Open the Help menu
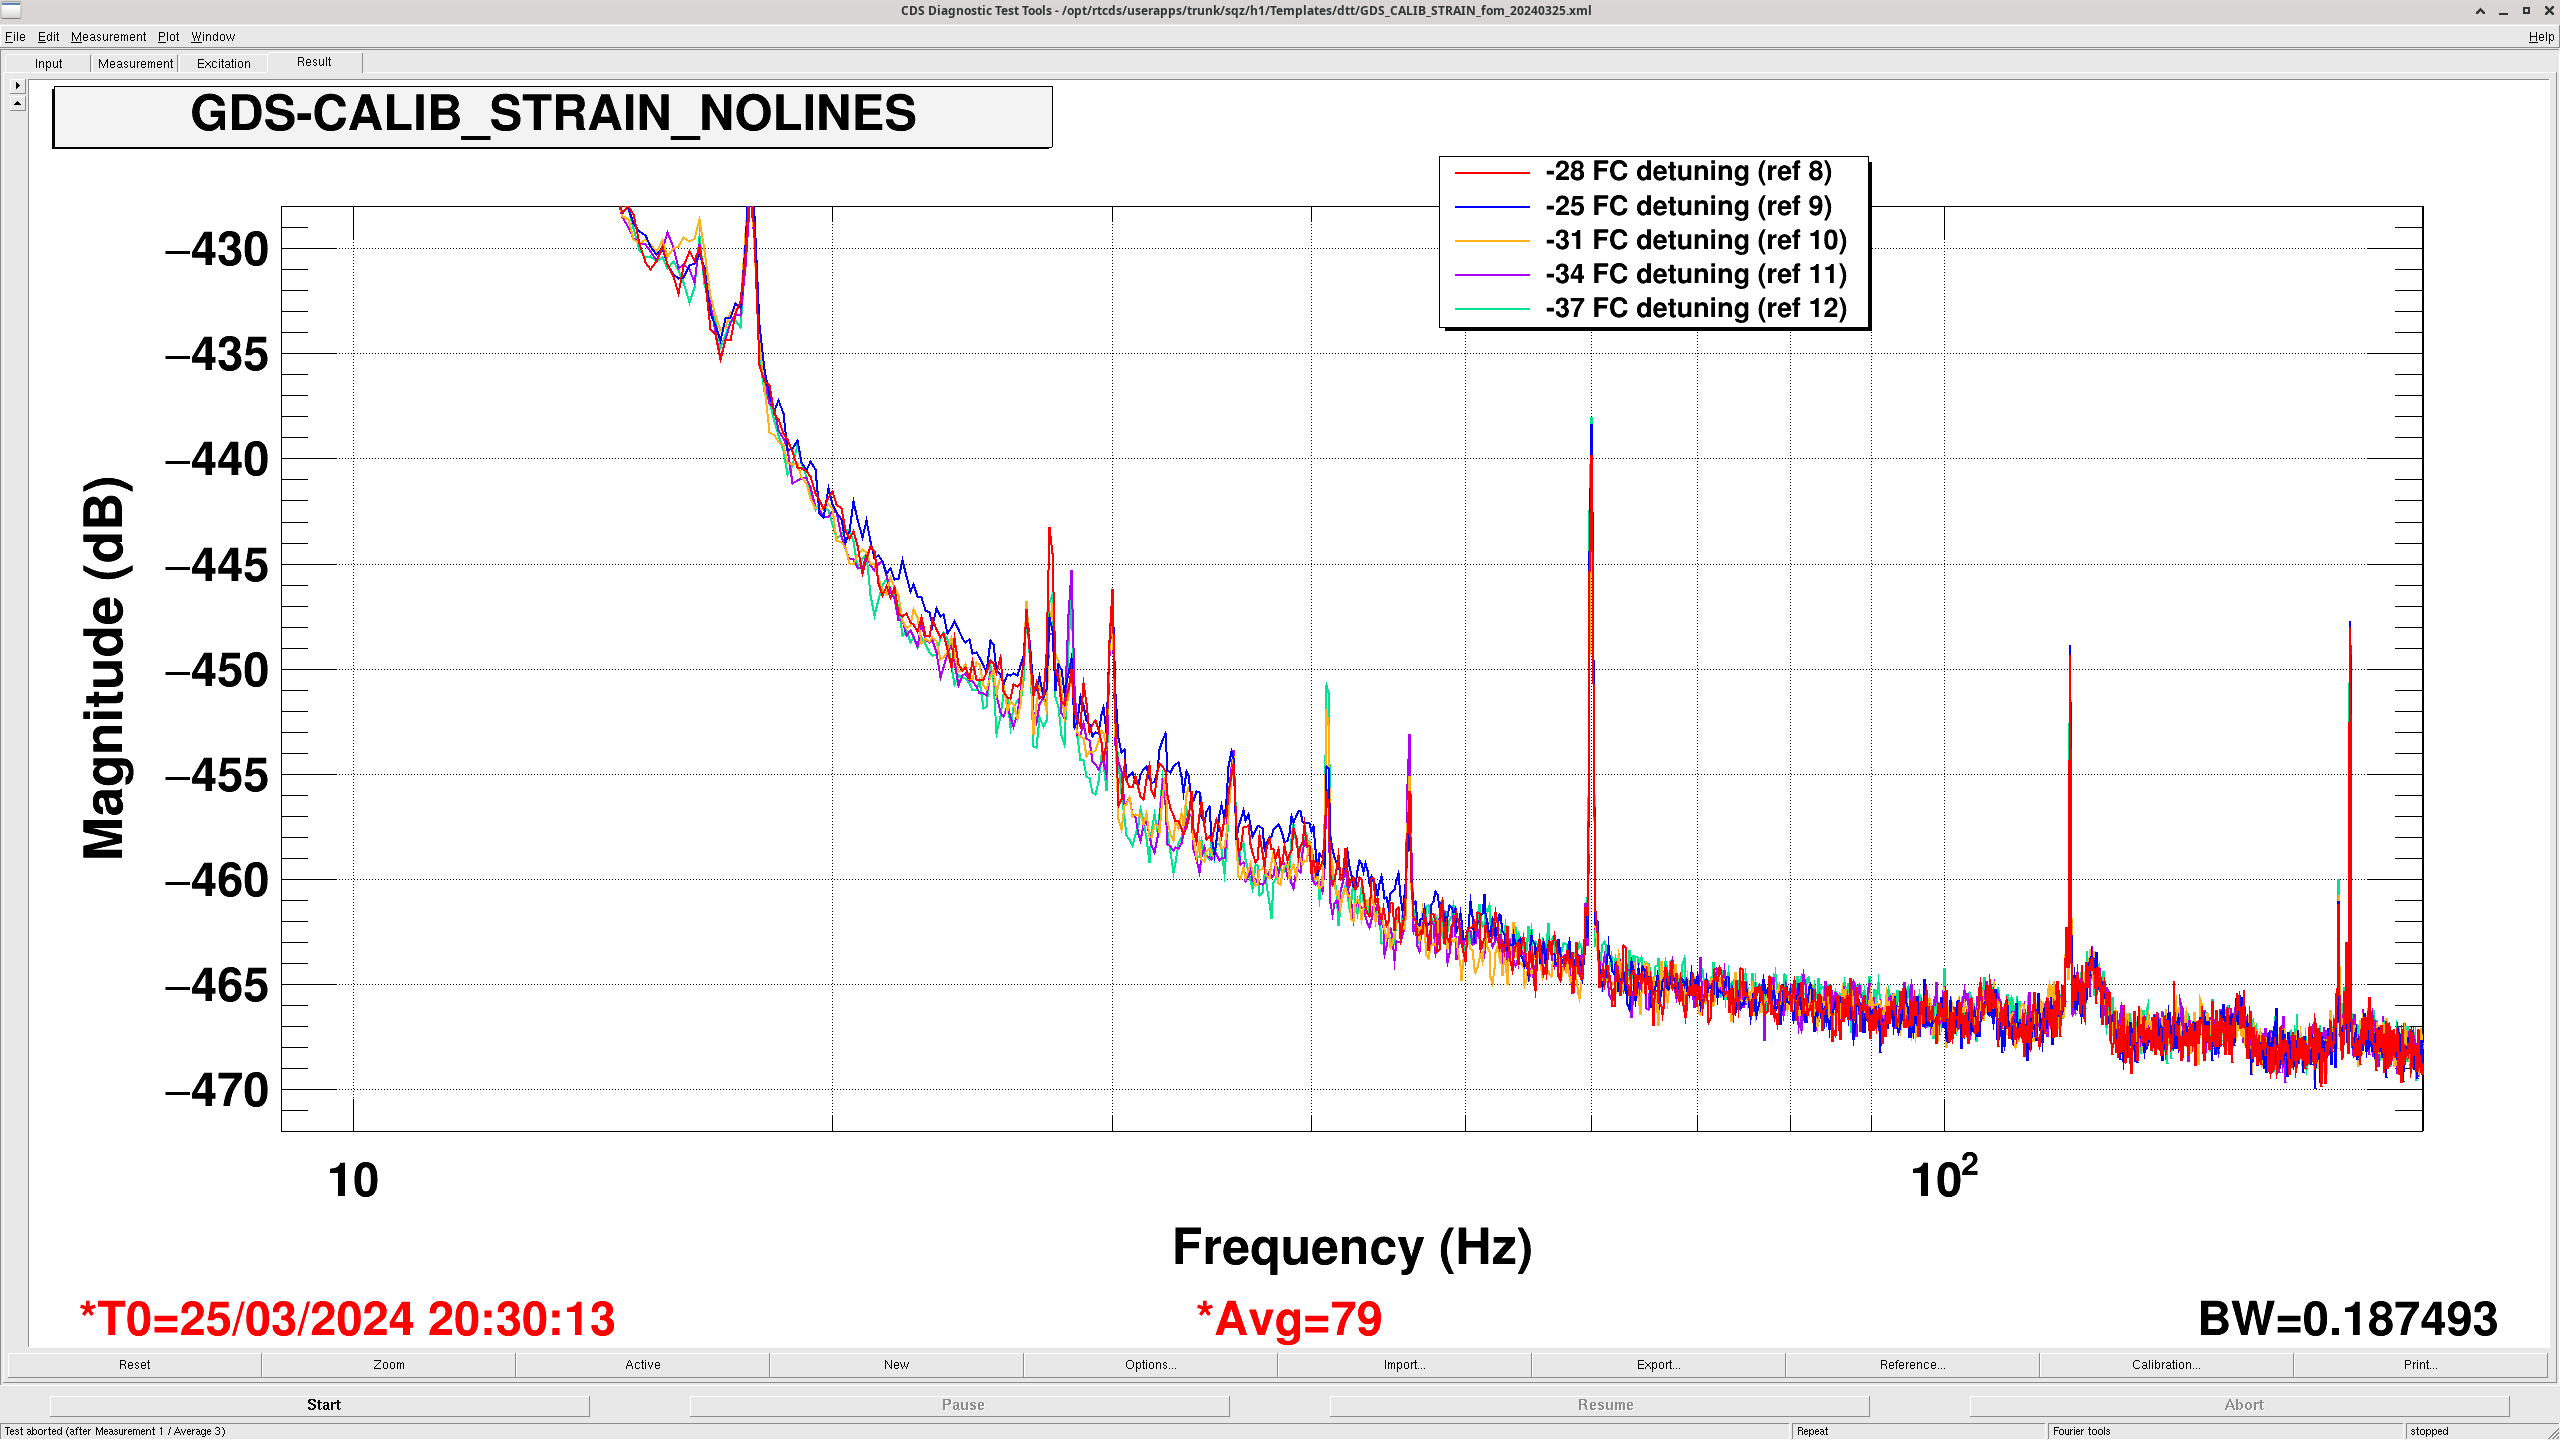2560x1440 pixels. 2540,37
